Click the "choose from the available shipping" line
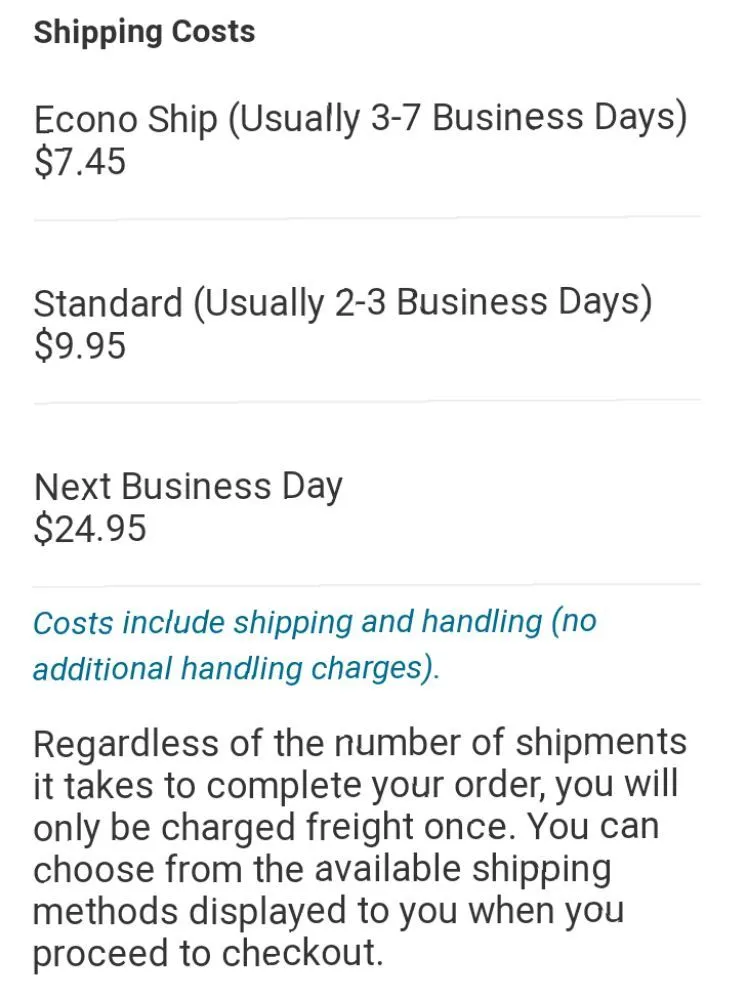737x1000 pixels. coord(321,868)
